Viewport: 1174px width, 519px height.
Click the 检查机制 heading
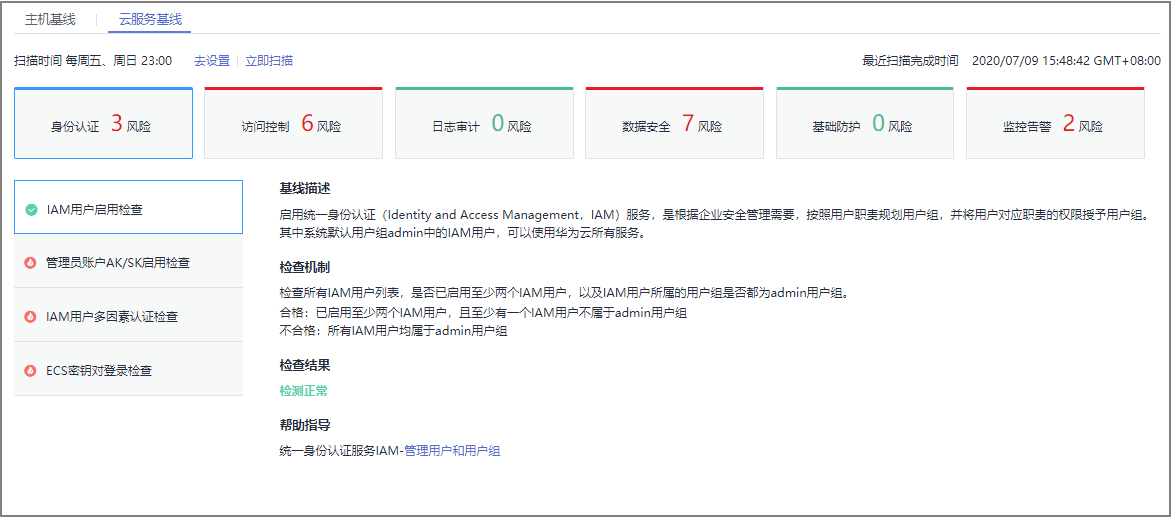[305, 267]
